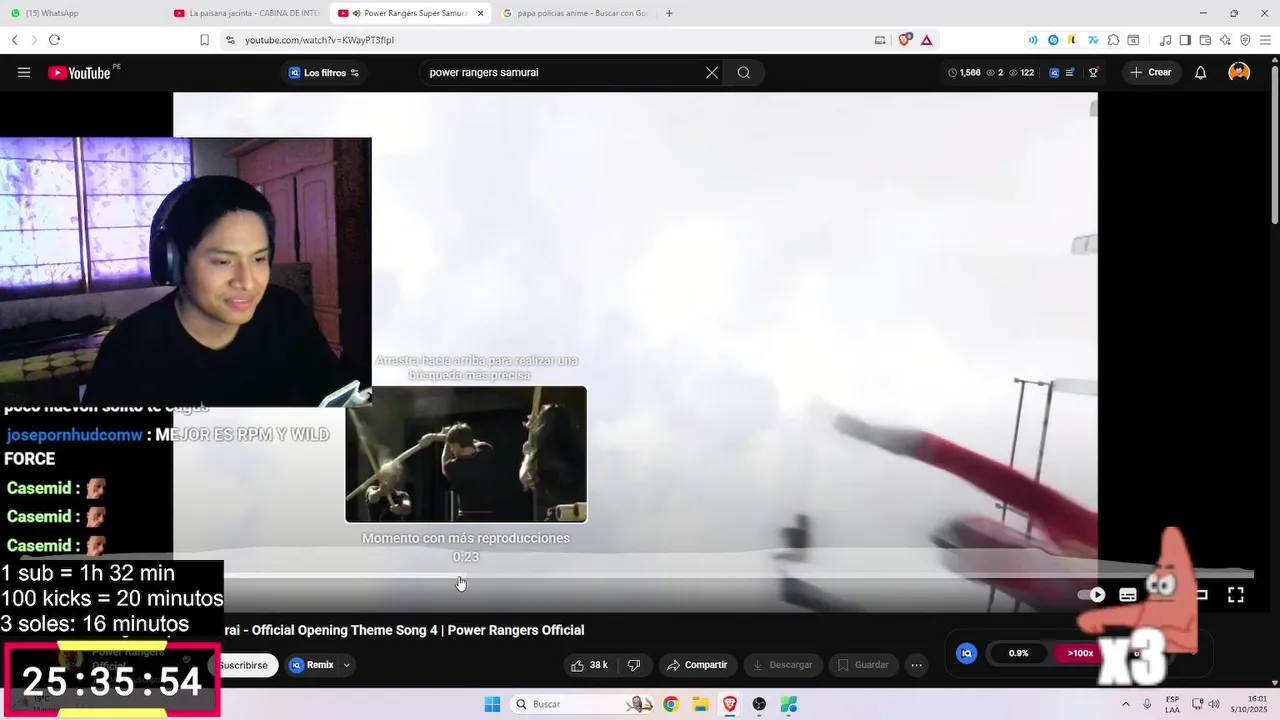Open the Brave Wallet icon
The width and height of the screenshot is (1280, 720).
coord(1205,40)
